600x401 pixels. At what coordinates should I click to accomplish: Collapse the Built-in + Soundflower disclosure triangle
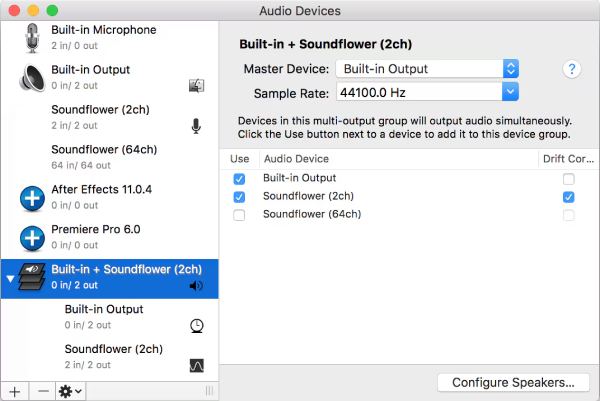coord(10,278)
